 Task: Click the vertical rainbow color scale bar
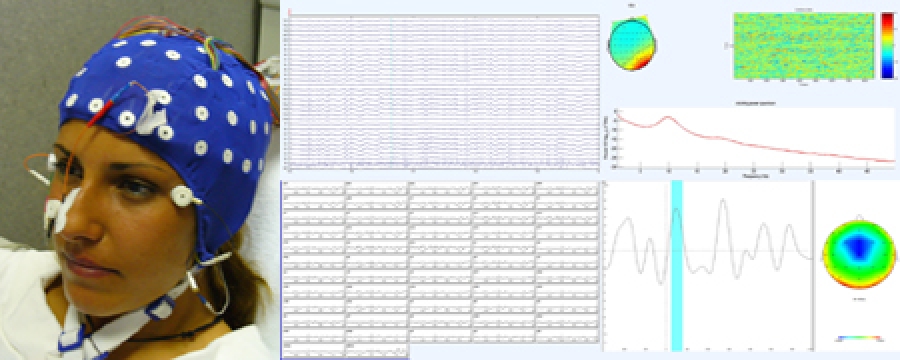click(887, 46)
